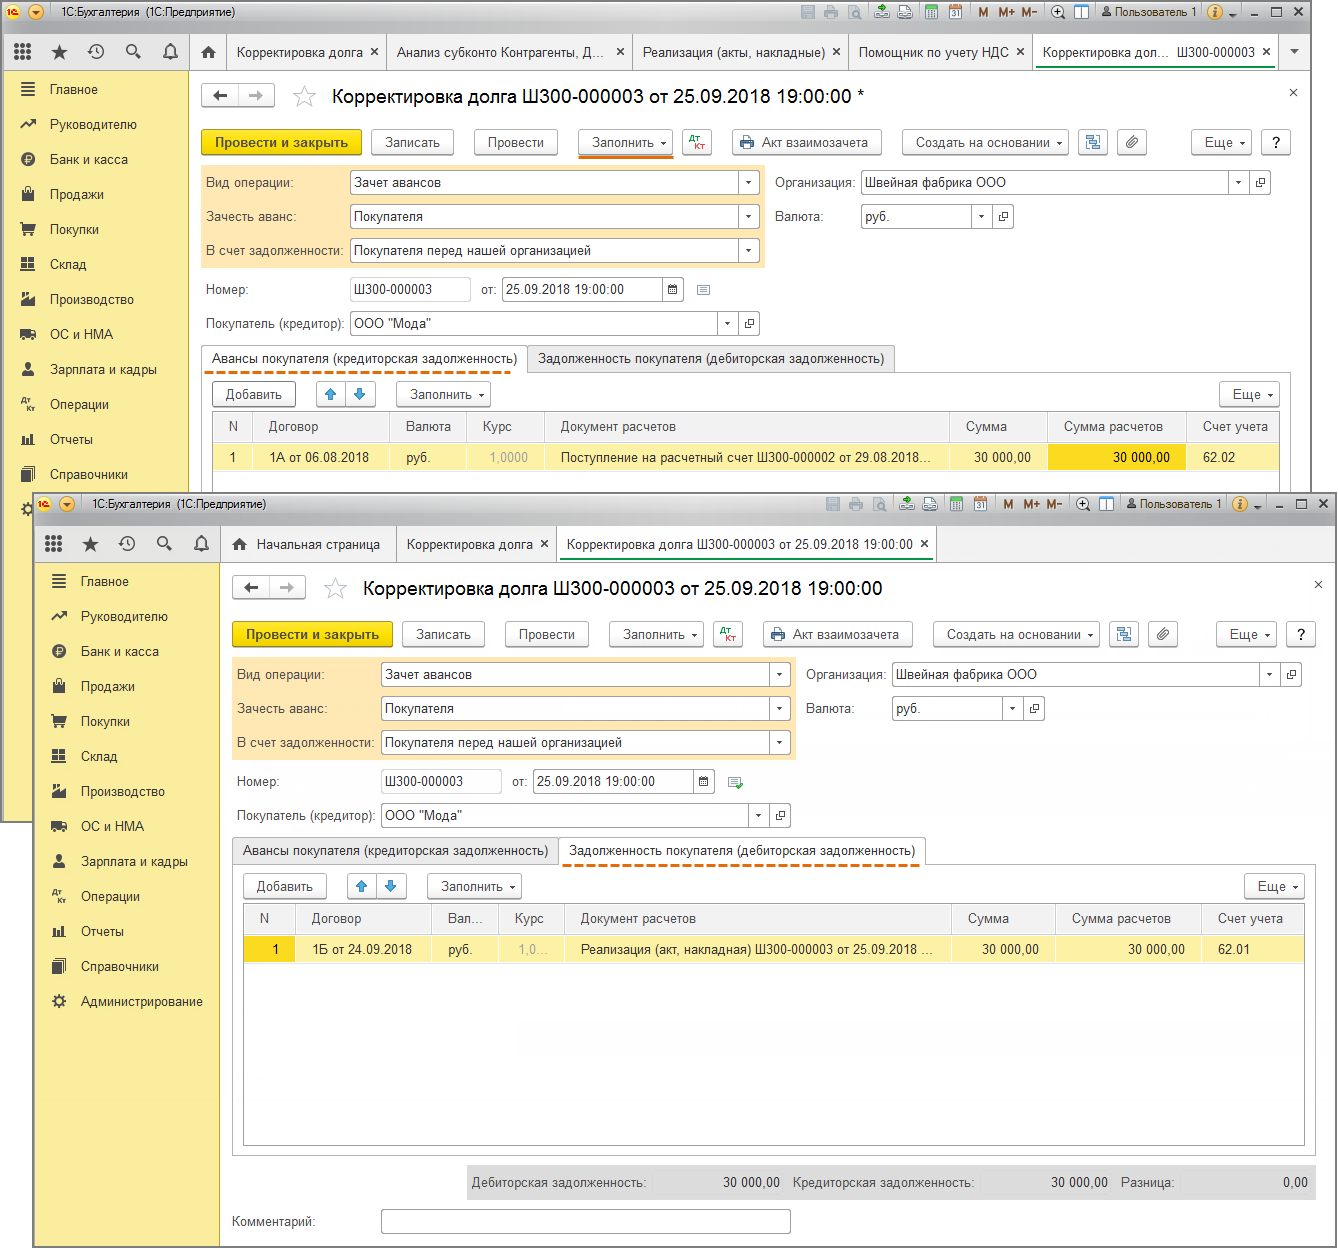Viewport: 1338px width, 1249px height.
Task: Open the help question mark in the front window
Action: tap(1300, 635)
